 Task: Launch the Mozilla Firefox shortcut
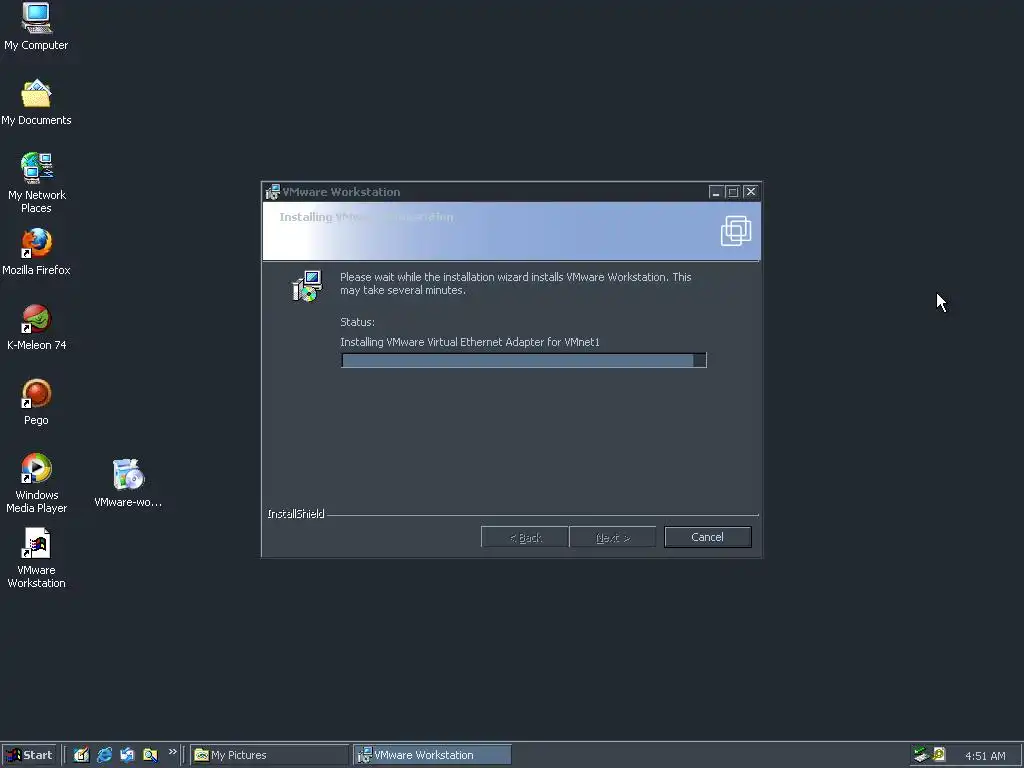point(36,251)
